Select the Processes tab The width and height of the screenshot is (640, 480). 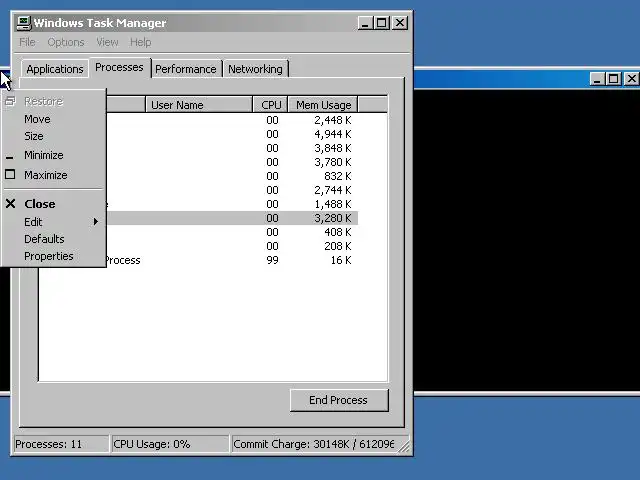point(119,67)
